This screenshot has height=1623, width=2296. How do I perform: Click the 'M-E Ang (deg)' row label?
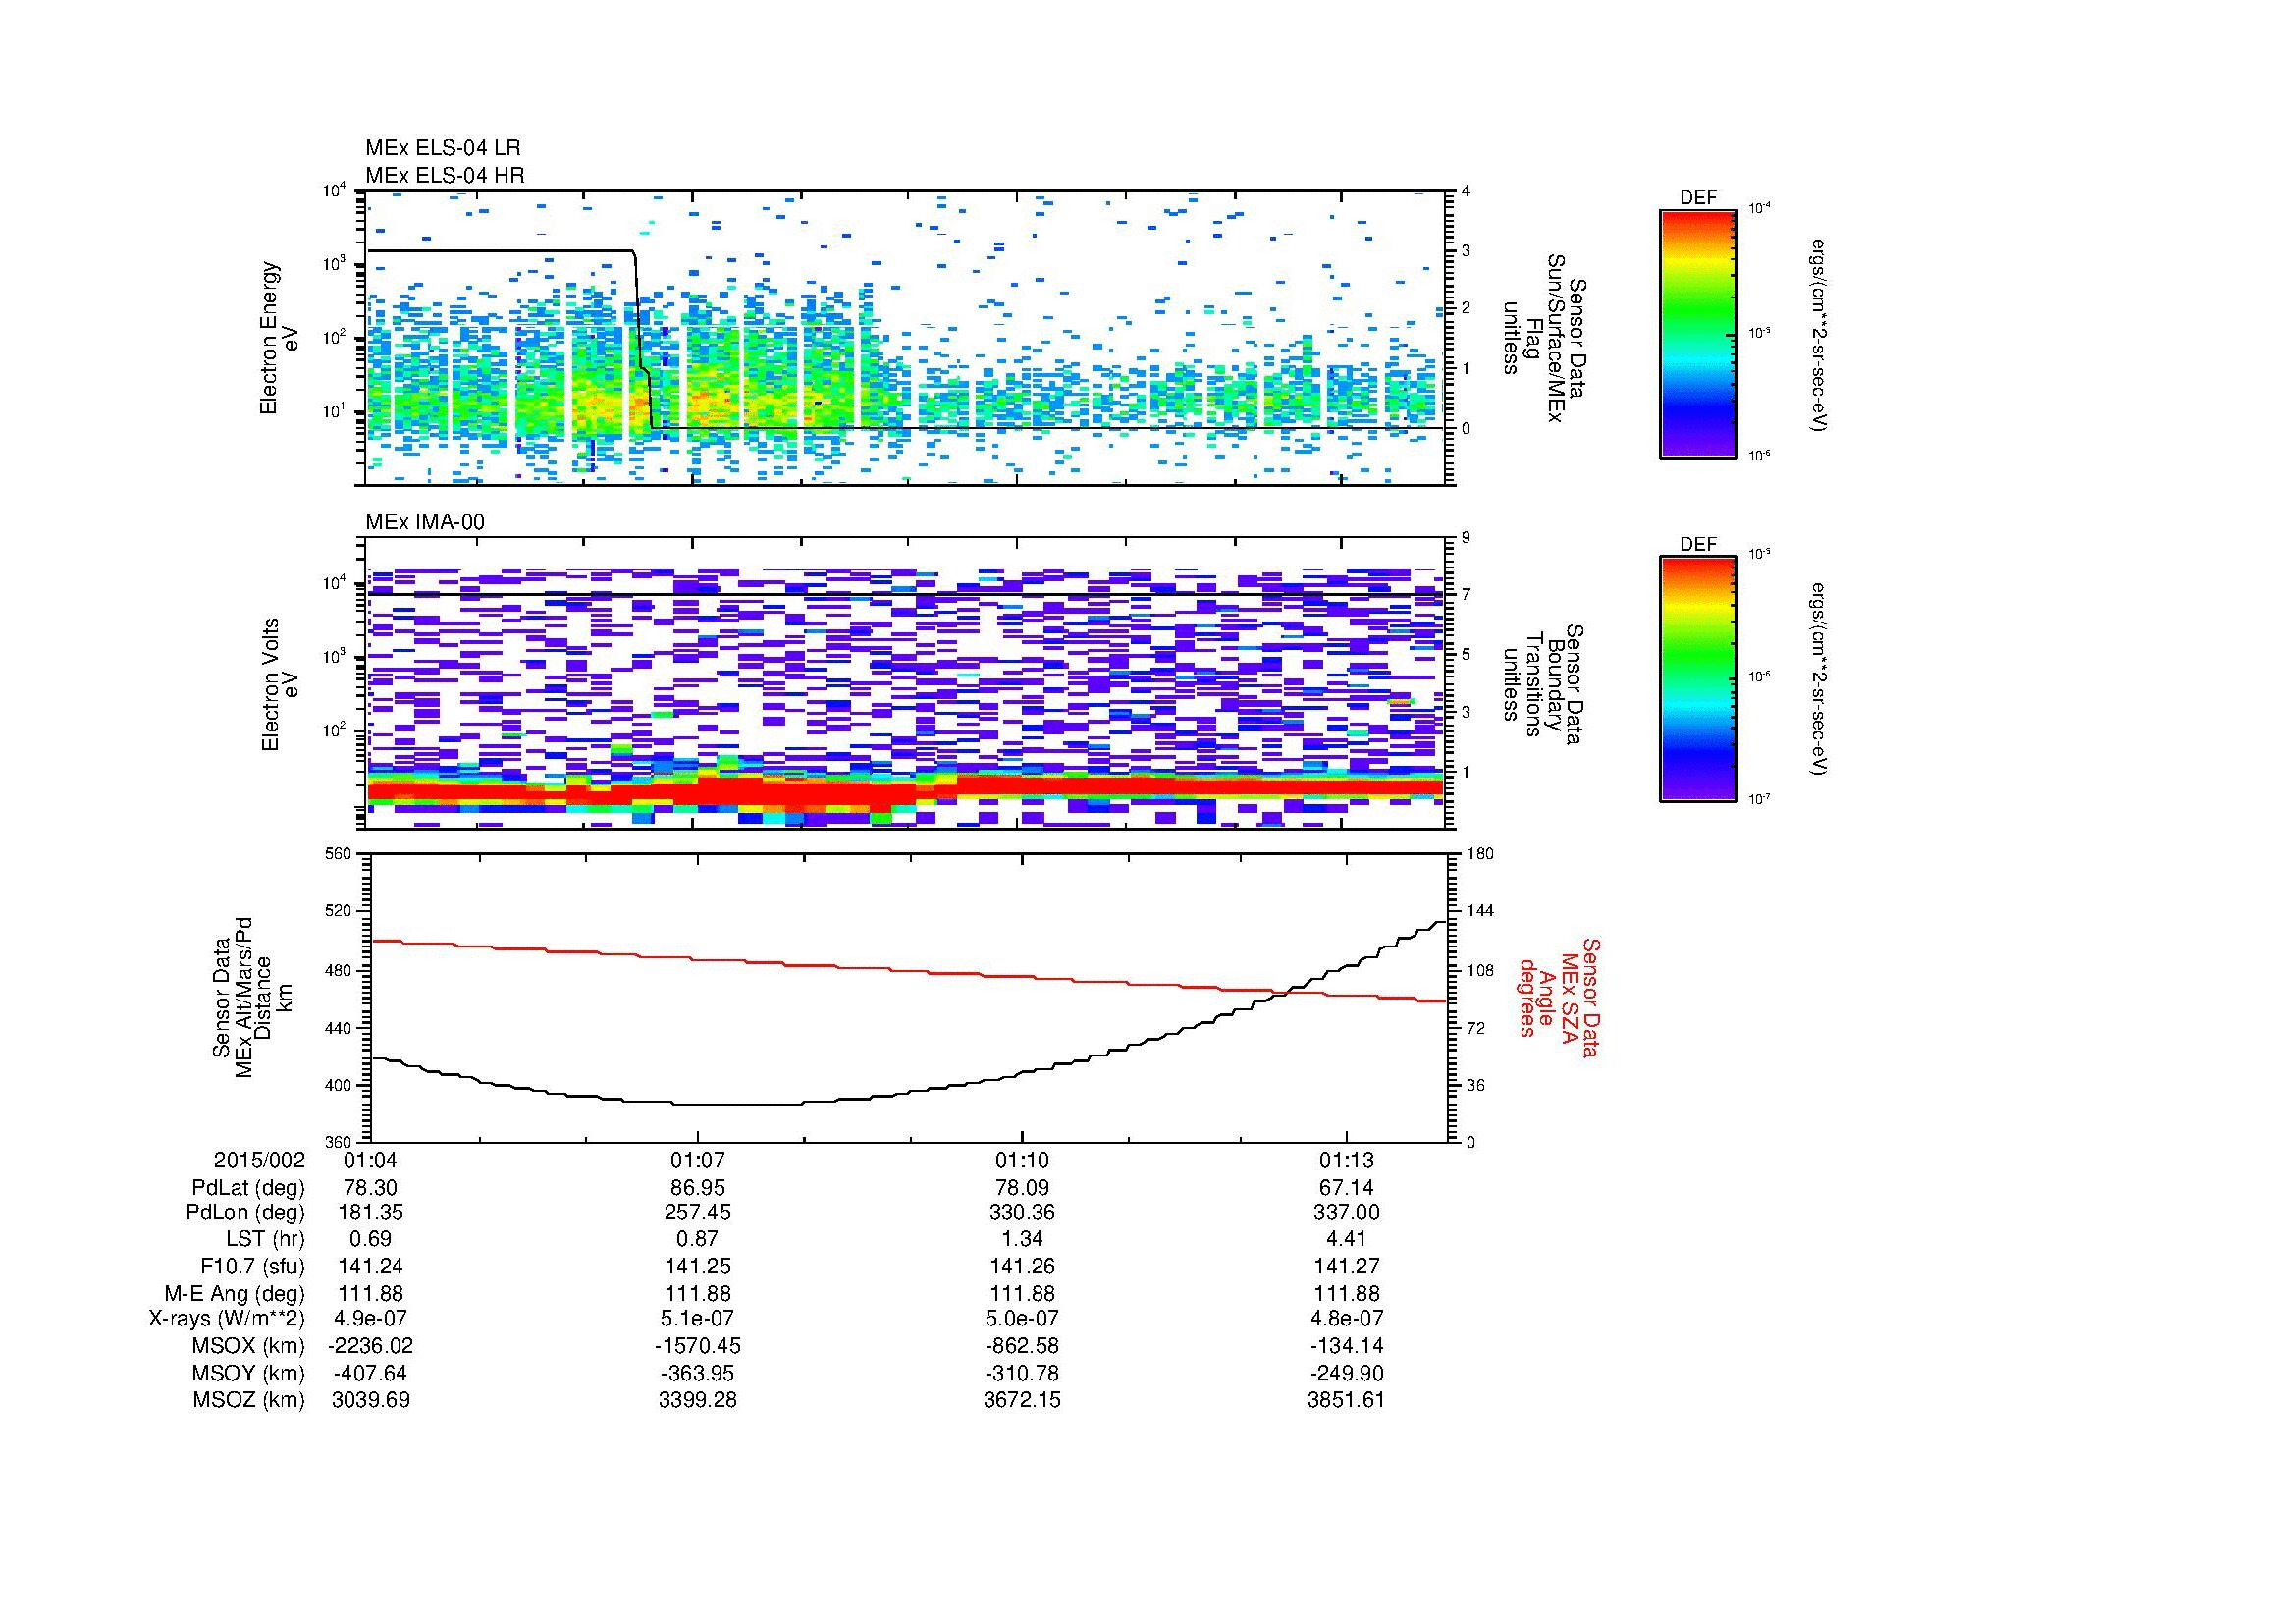[234, 1293]
